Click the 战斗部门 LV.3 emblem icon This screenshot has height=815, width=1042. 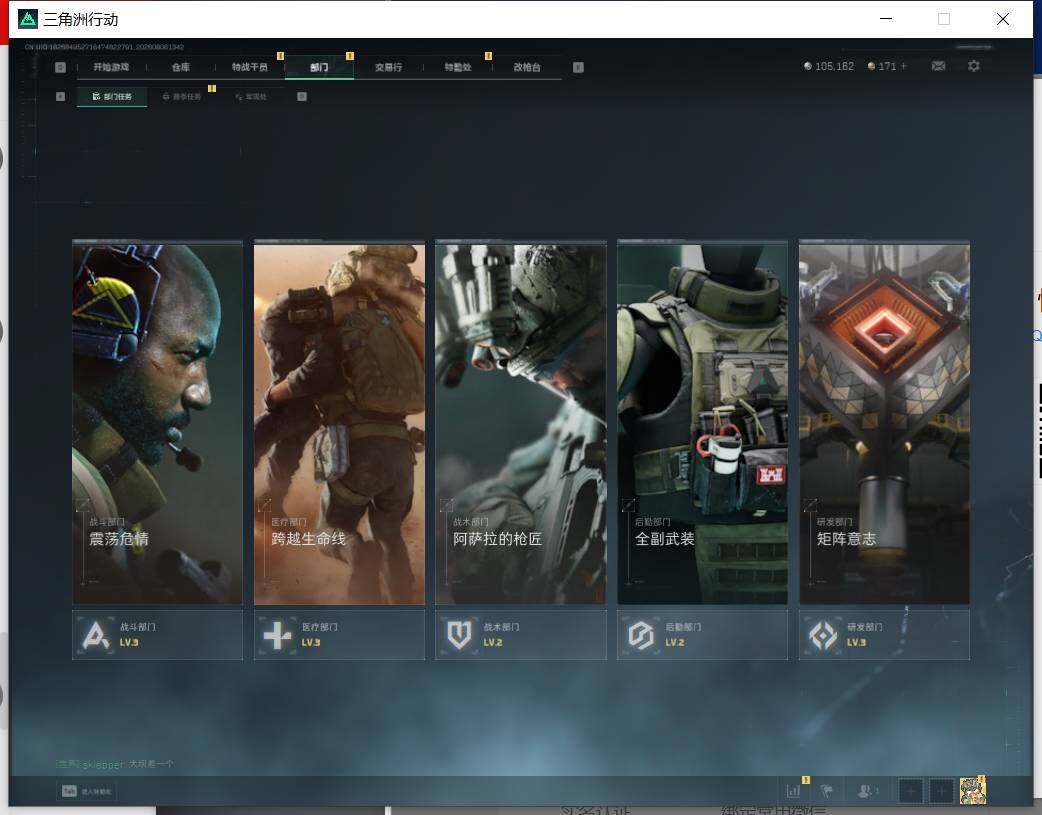(x=96, y=635)
